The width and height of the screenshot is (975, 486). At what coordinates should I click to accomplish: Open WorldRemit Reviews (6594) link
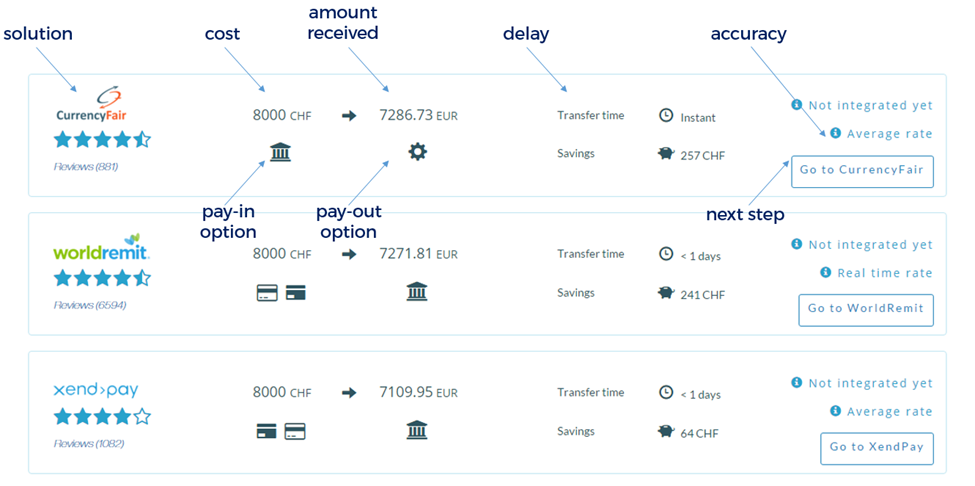tap(89, 305)
